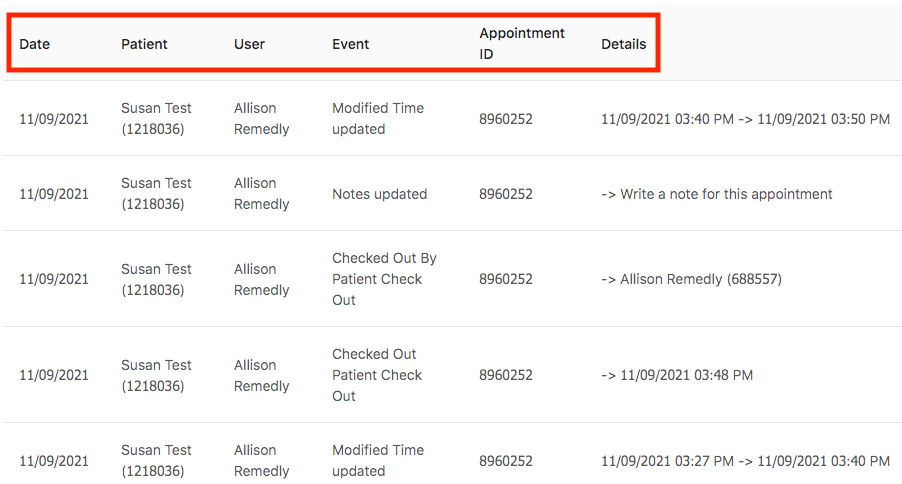The image size is (902, 484).
Task: Select the 'Checked Out By Patient Check Out' event
Action: (384, 279)
